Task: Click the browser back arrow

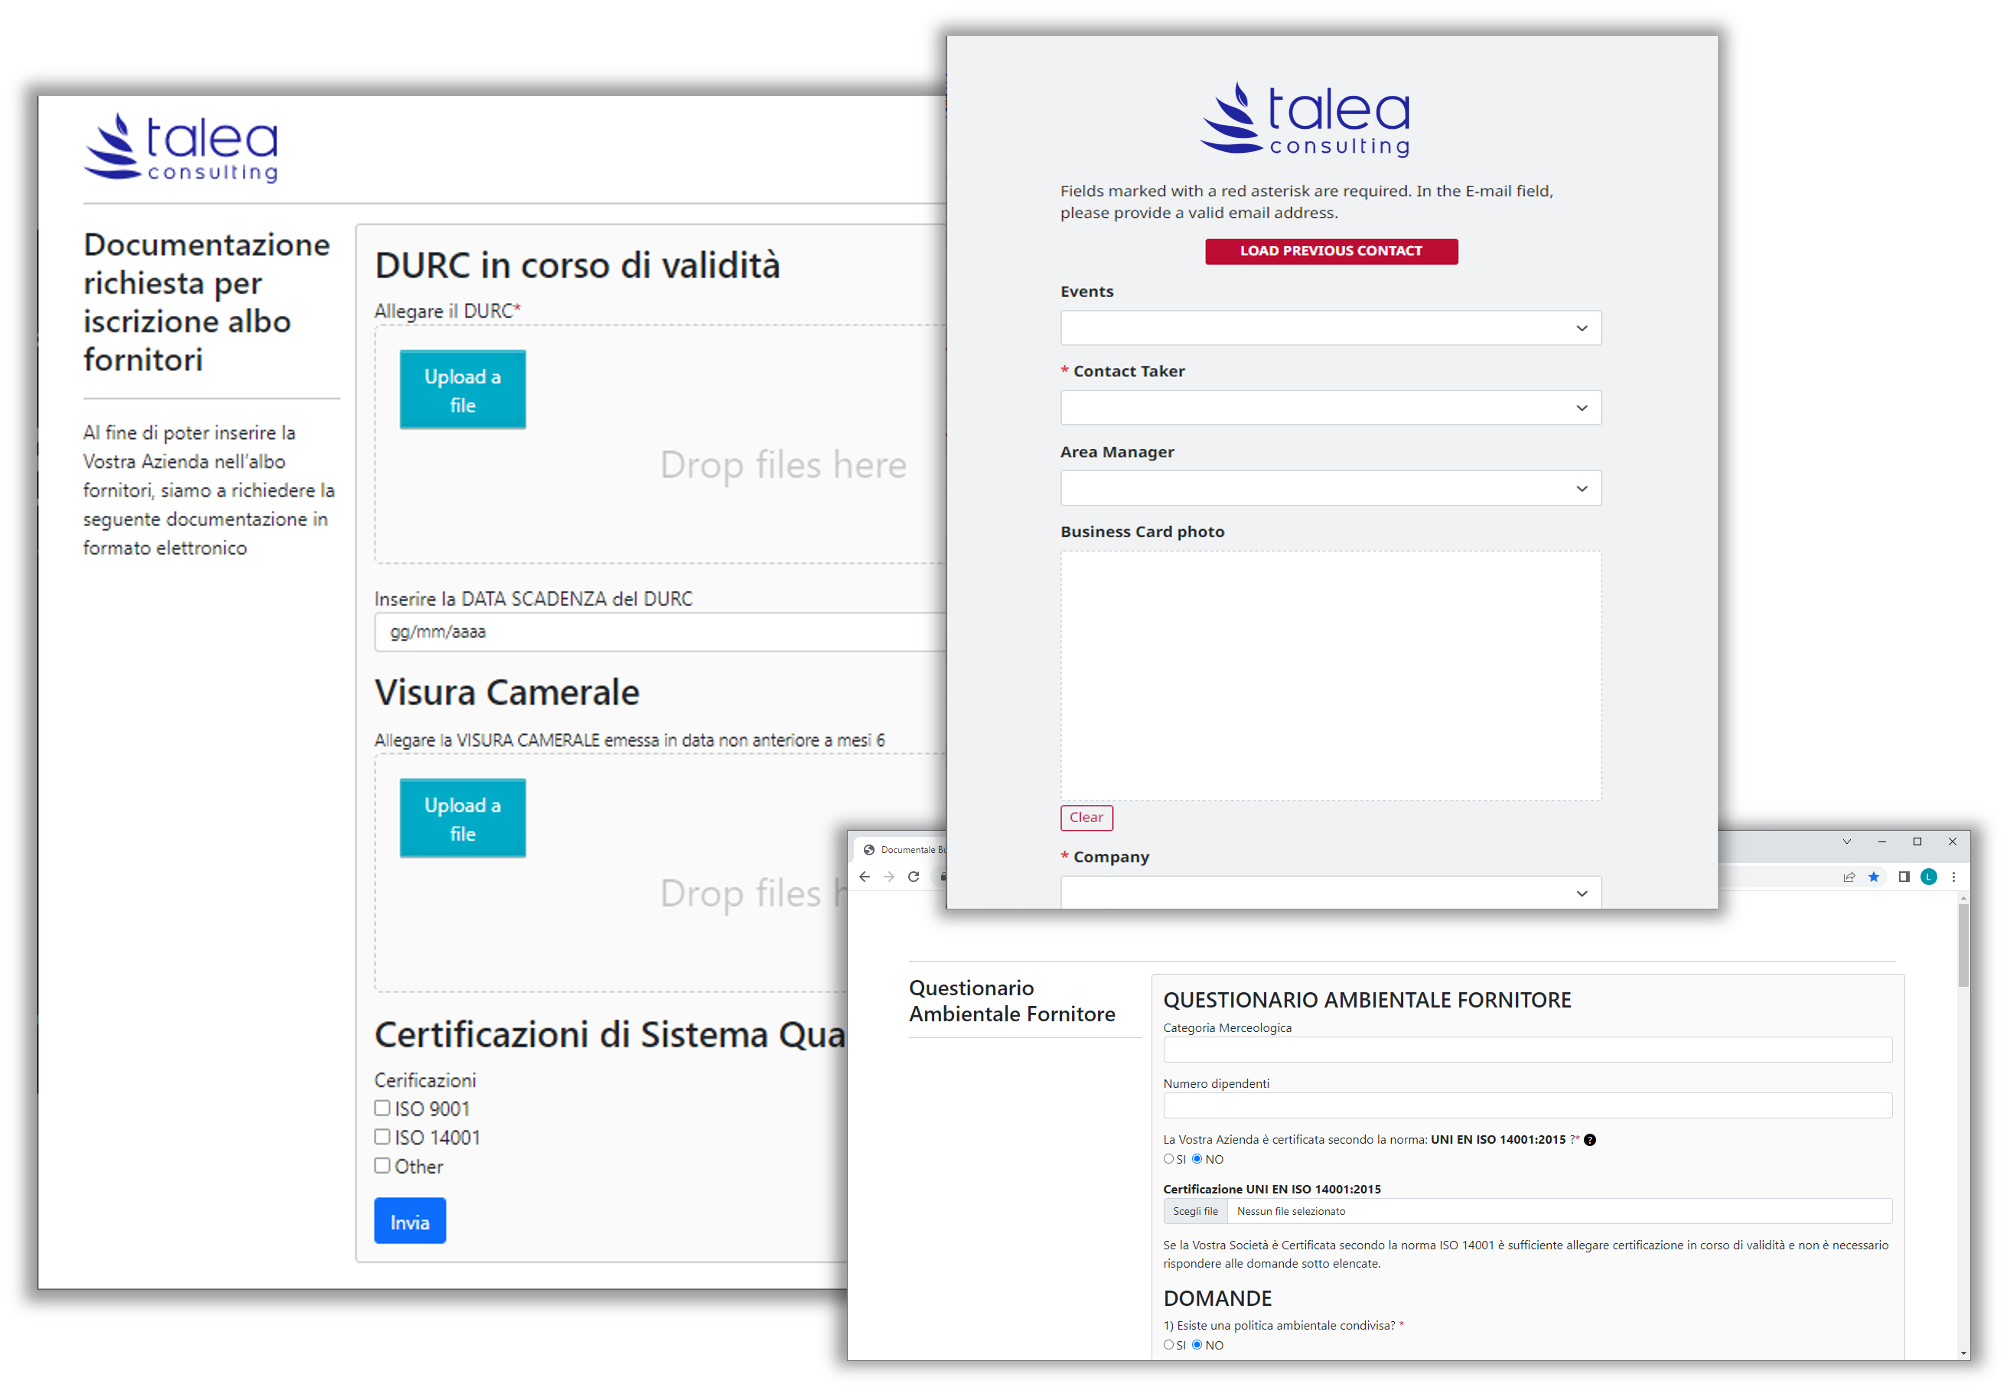Action: point(864,877)
